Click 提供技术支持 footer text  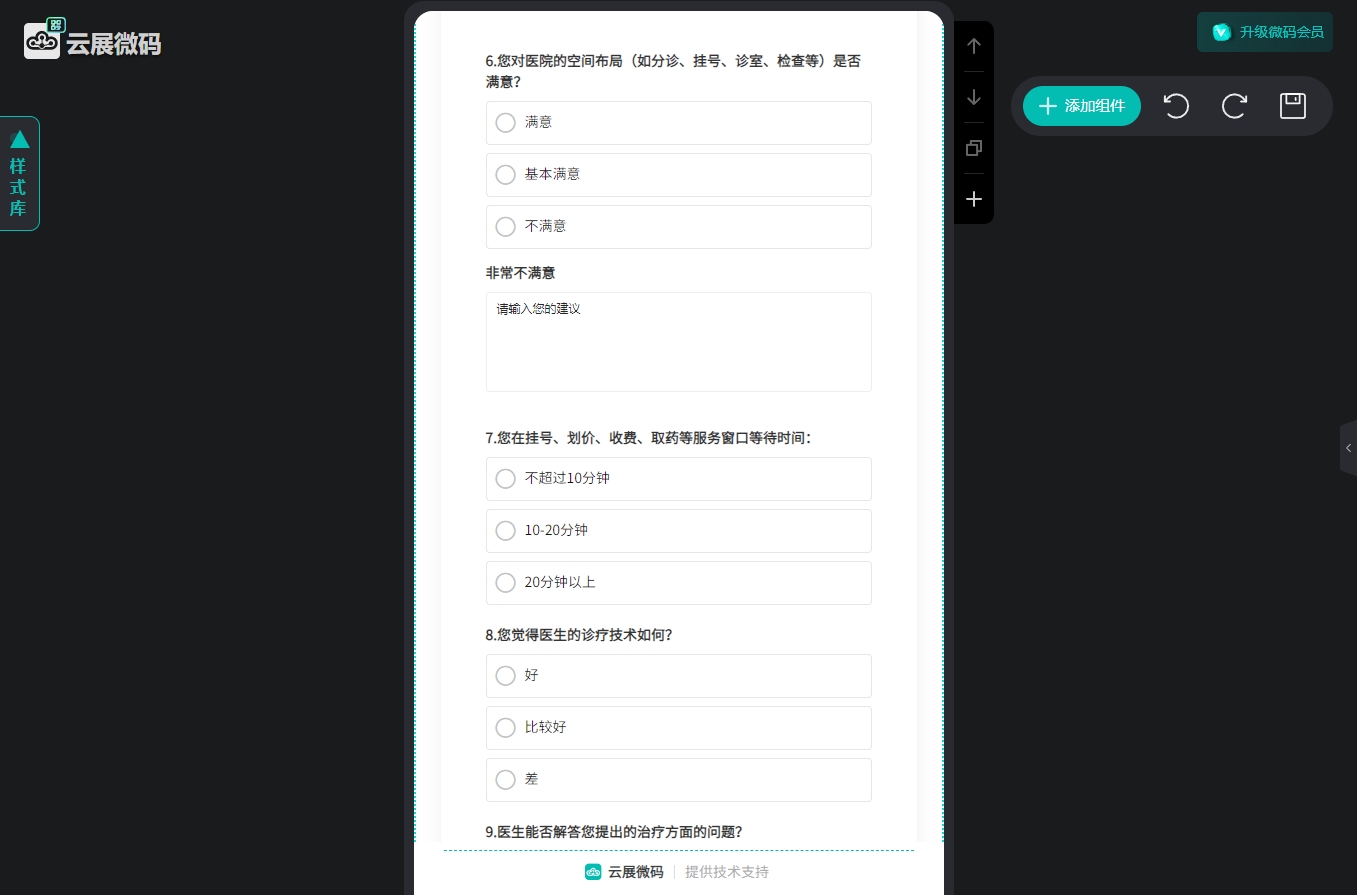point(727,872)
